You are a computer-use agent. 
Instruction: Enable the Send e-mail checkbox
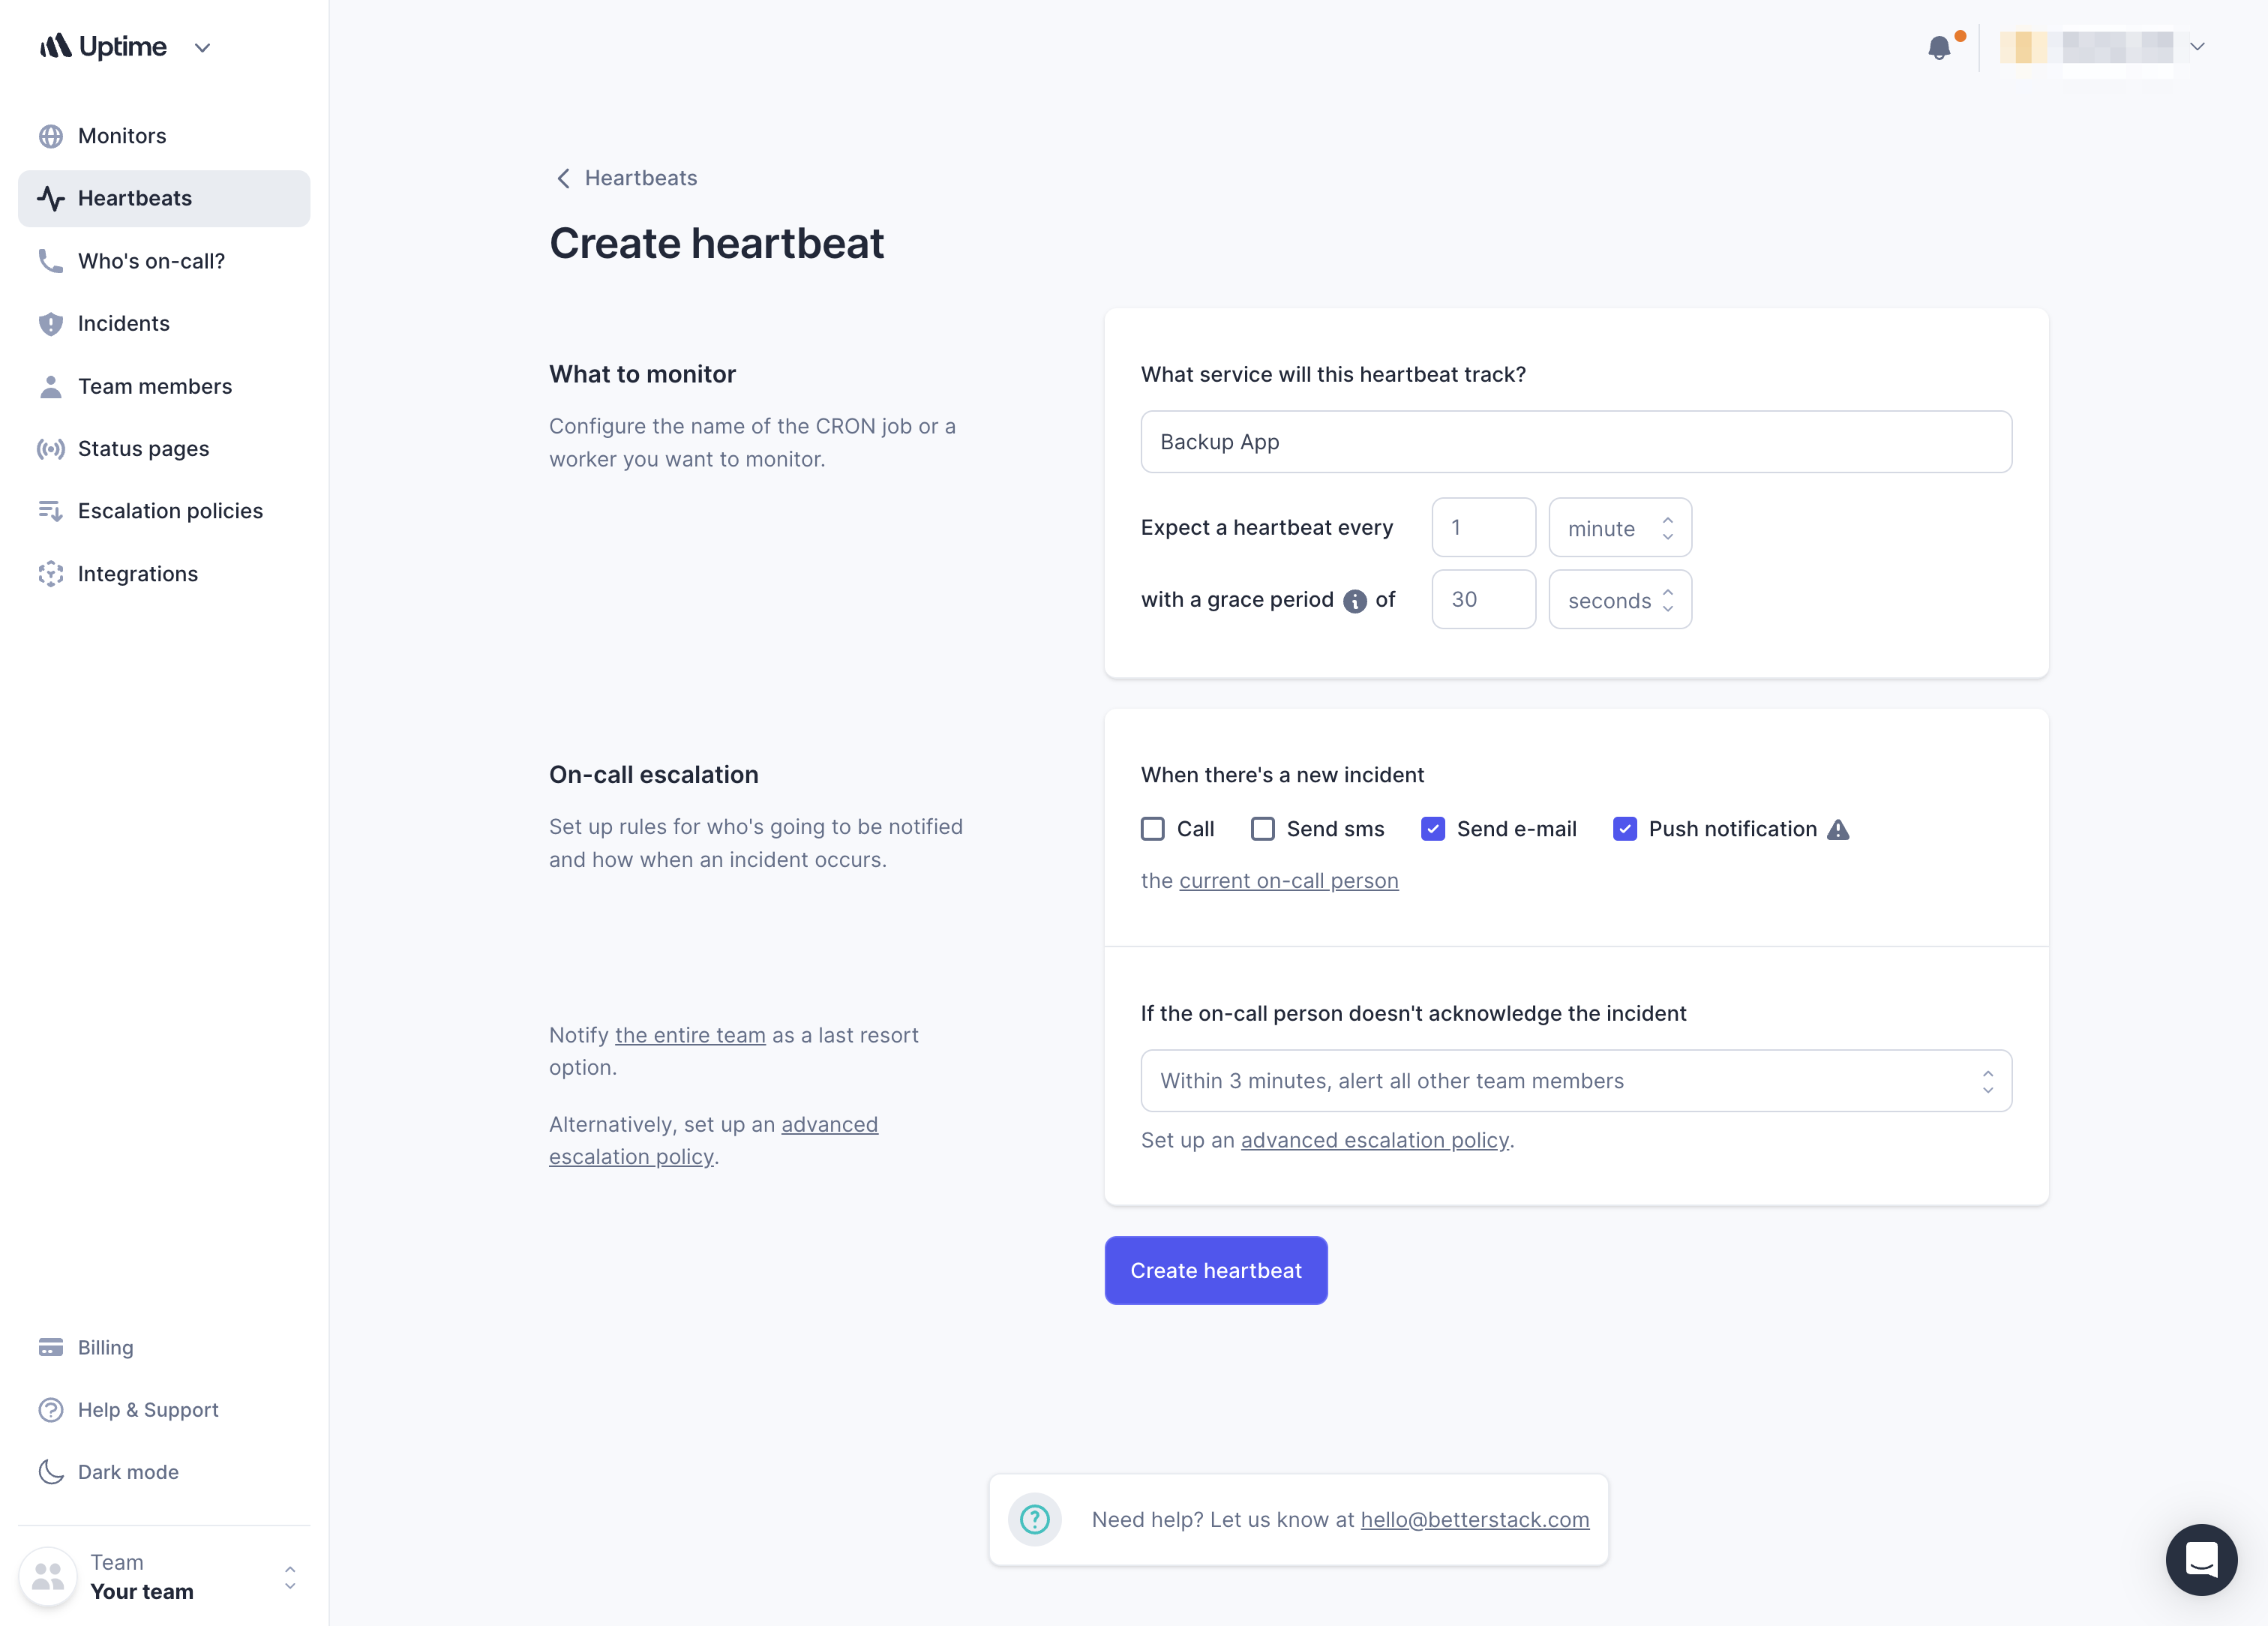(1432, 827)
